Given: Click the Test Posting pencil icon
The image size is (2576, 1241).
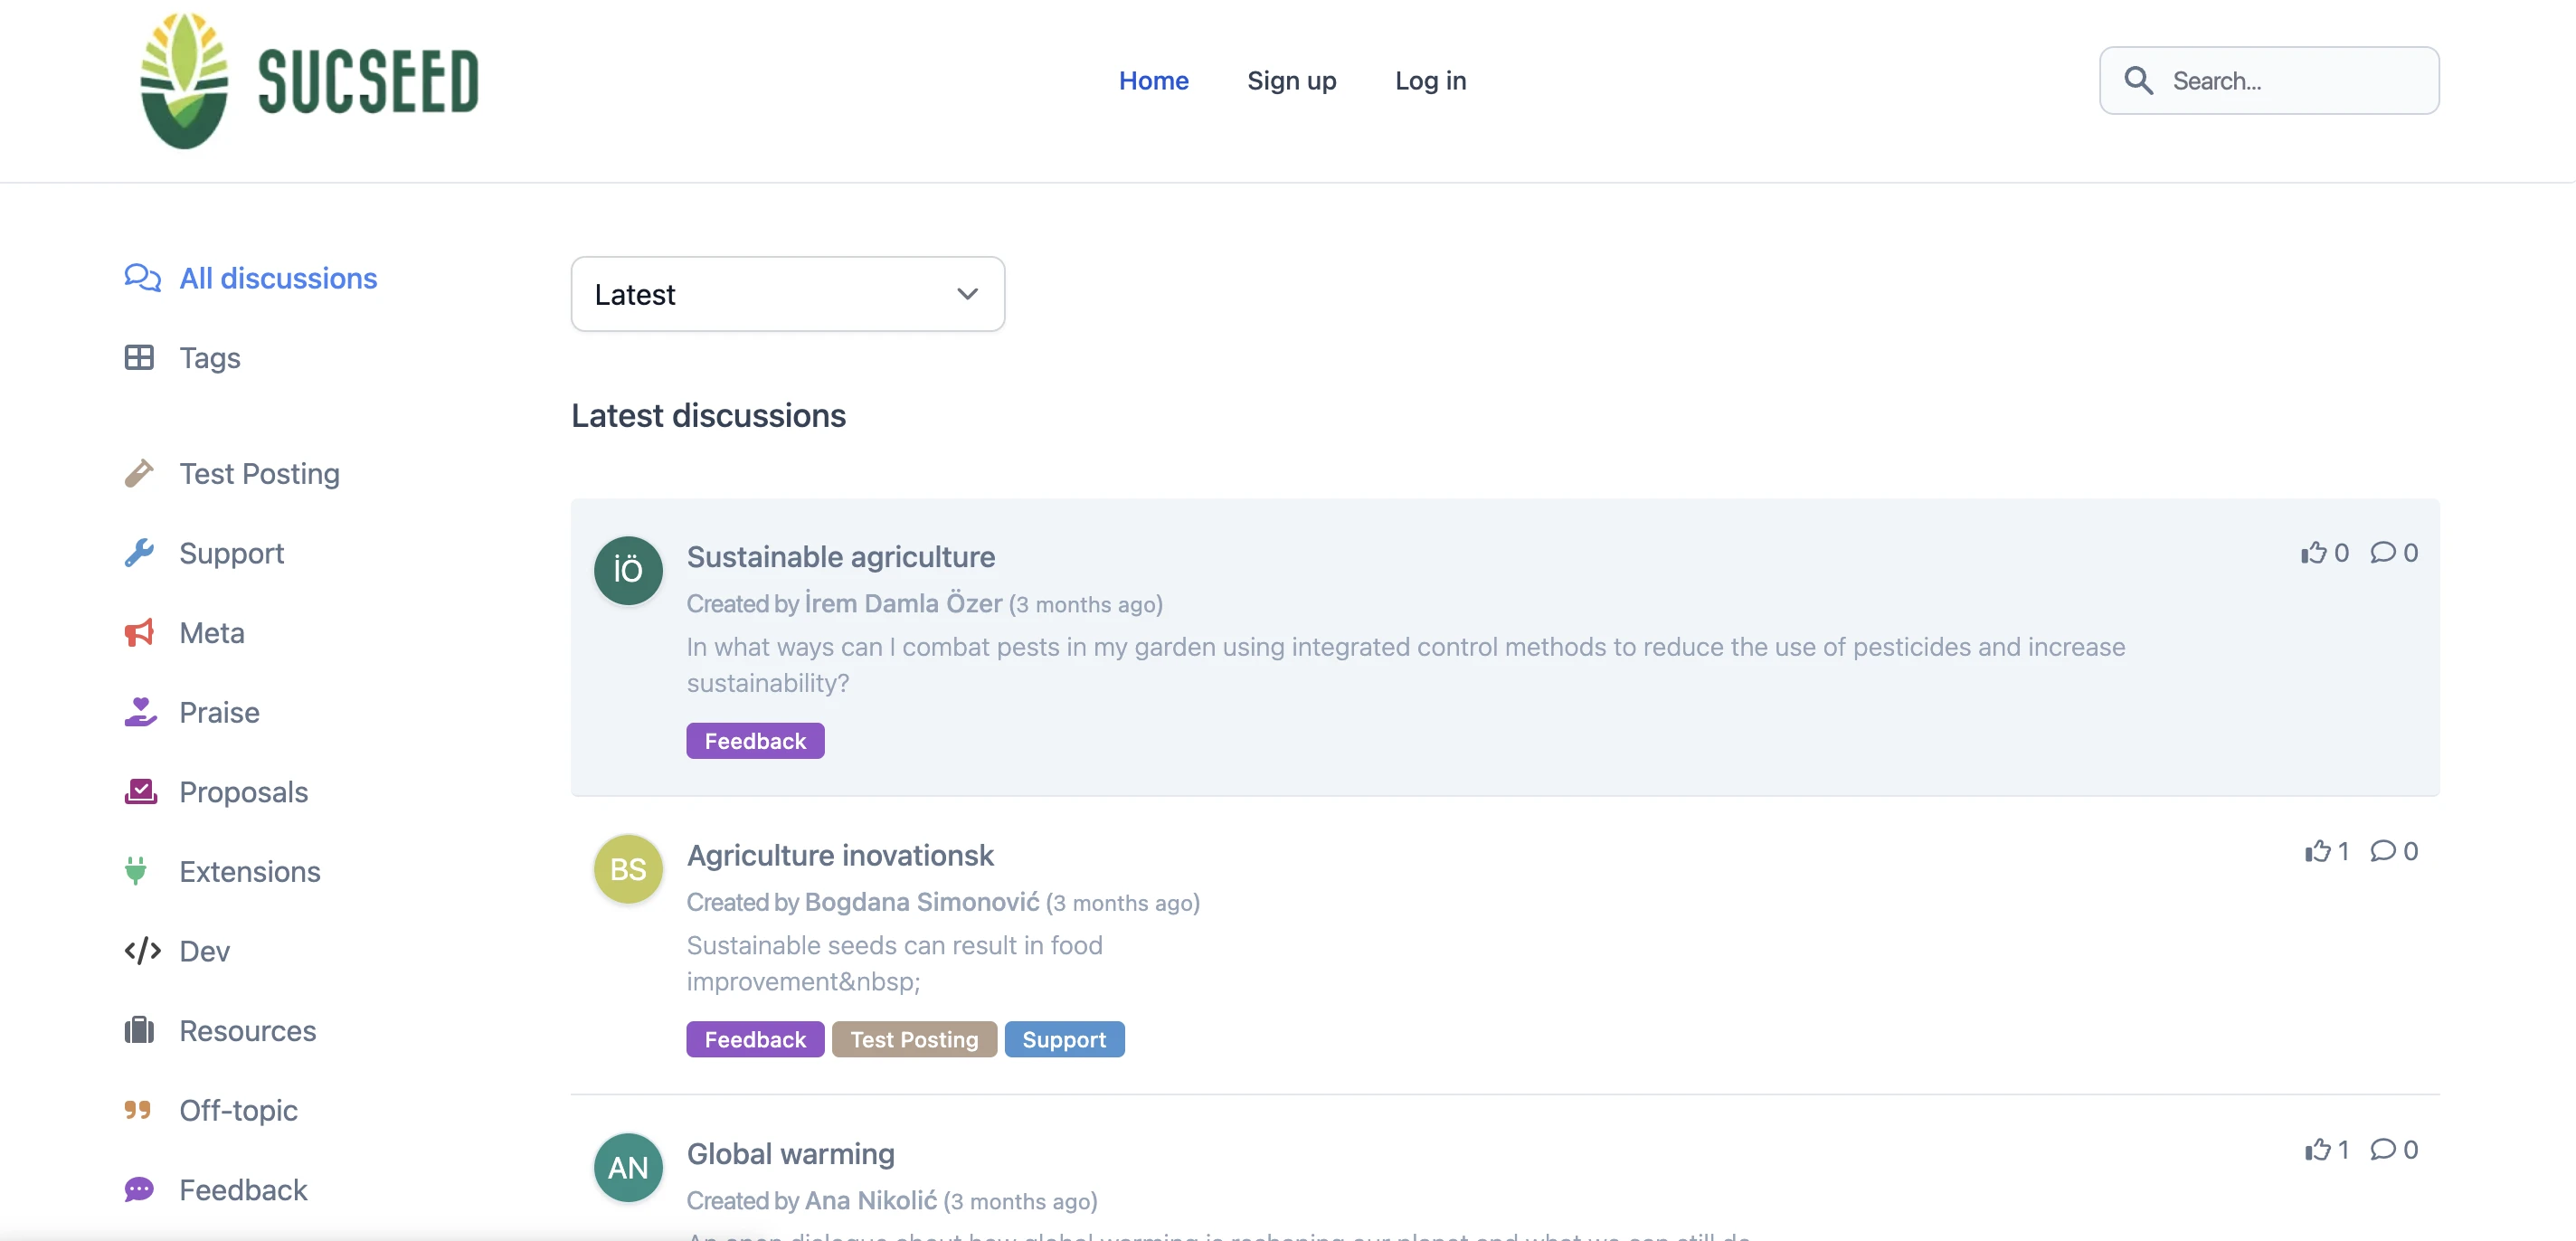Looking at the screenshot, I should 140,473.
